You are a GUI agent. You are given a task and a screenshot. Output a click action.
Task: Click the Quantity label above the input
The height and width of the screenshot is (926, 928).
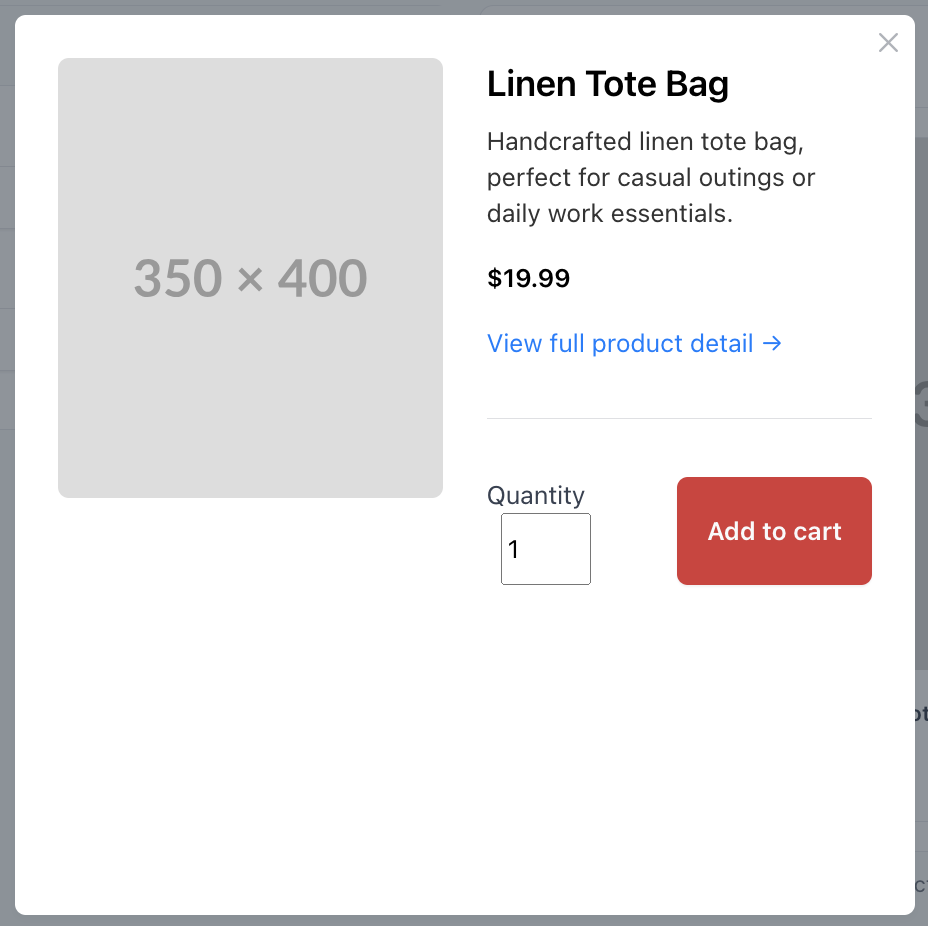pyautogui.click(x=536, y=495)
